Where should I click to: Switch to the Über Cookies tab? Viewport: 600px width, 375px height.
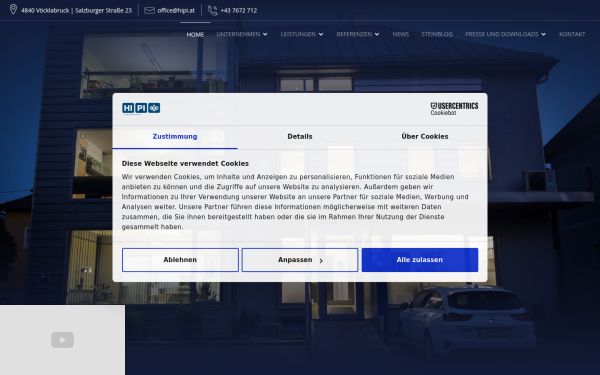(425, 137)
